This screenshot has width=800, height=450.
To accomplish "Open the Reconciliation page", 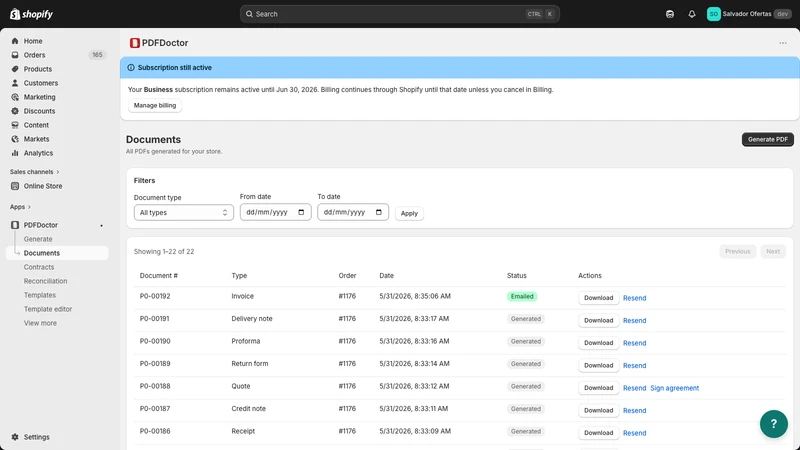I will coord(45,281).
